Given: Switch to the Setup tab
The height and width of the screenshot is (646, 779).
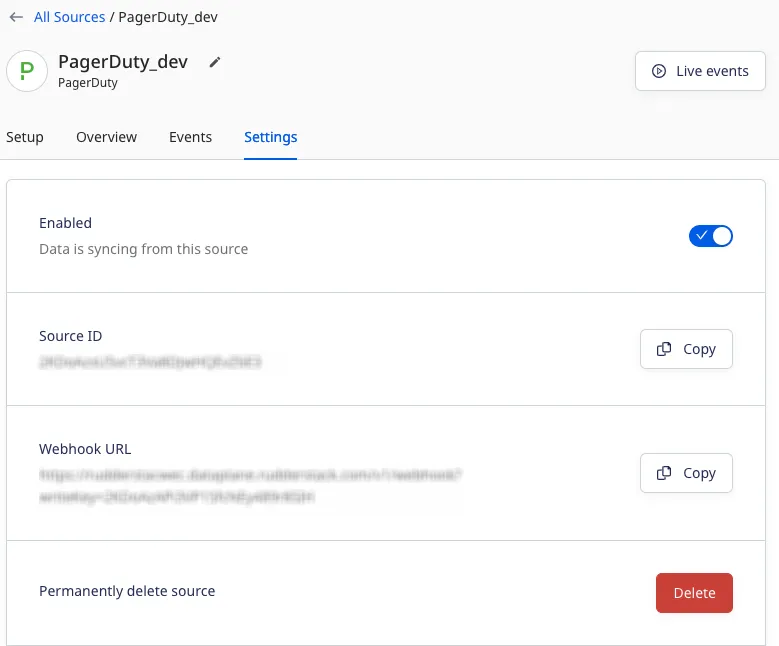Looking at the screenshot, I should click(x=25, y=137).
